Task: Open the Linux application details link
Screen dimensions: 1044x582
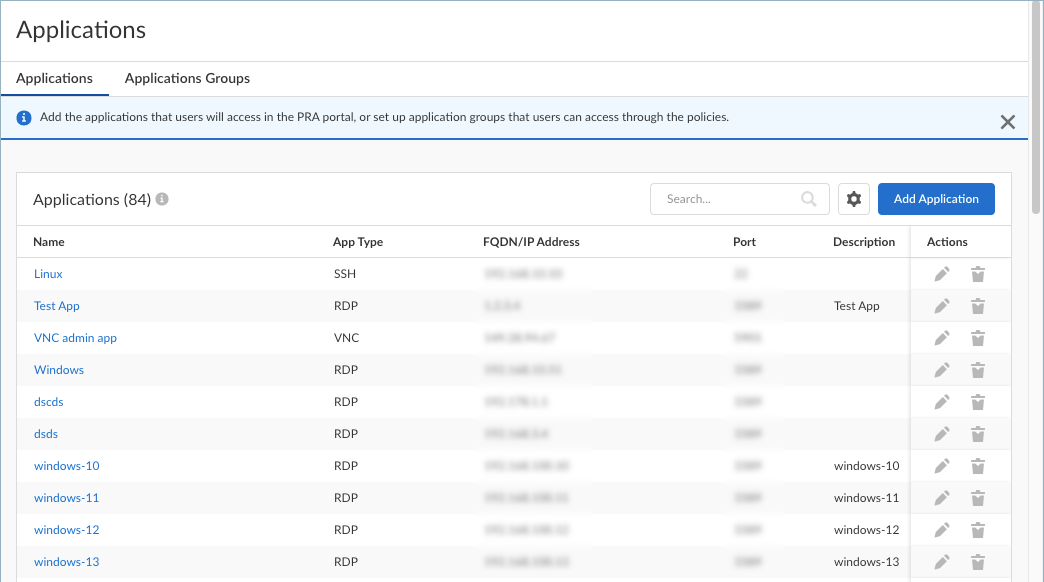Action: pos(48,273)
